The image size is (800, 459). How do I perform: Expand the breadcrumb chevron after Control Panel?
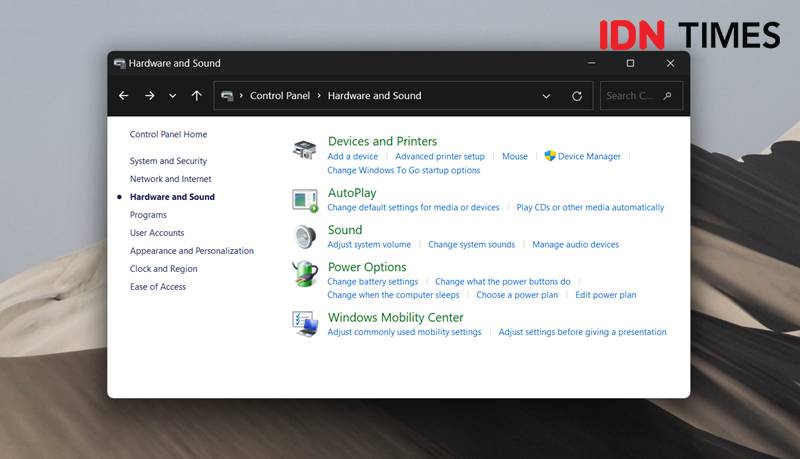pyautogui.click(x=319, y=95)
